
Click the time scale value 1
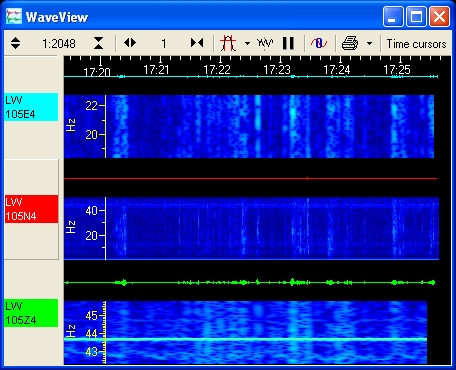[164, 44]
